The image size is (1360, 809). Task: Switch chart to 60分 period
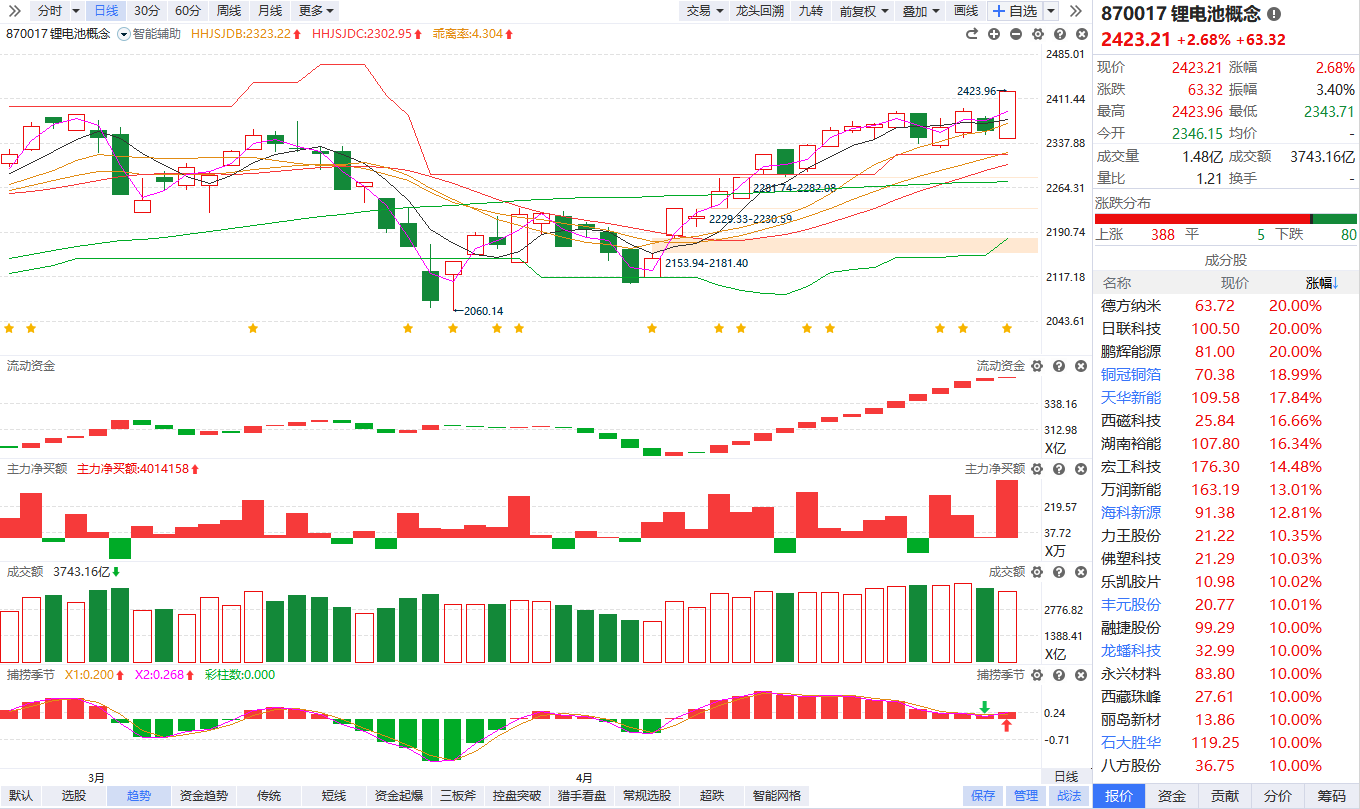187,11
